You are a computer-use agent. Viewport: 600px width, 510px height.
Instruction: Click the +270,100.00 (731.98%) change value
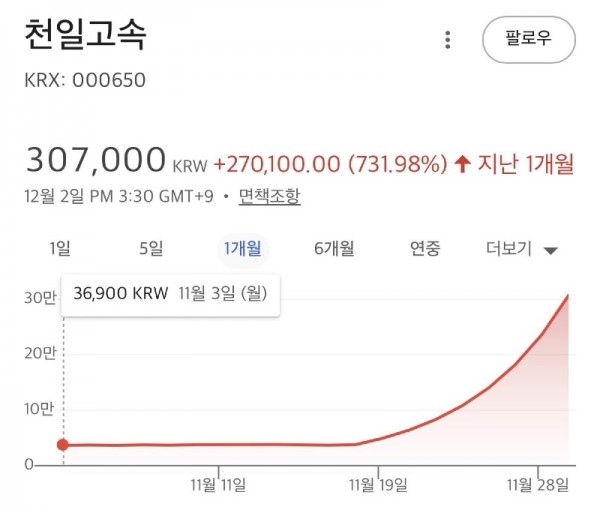(x=330, y=163)
